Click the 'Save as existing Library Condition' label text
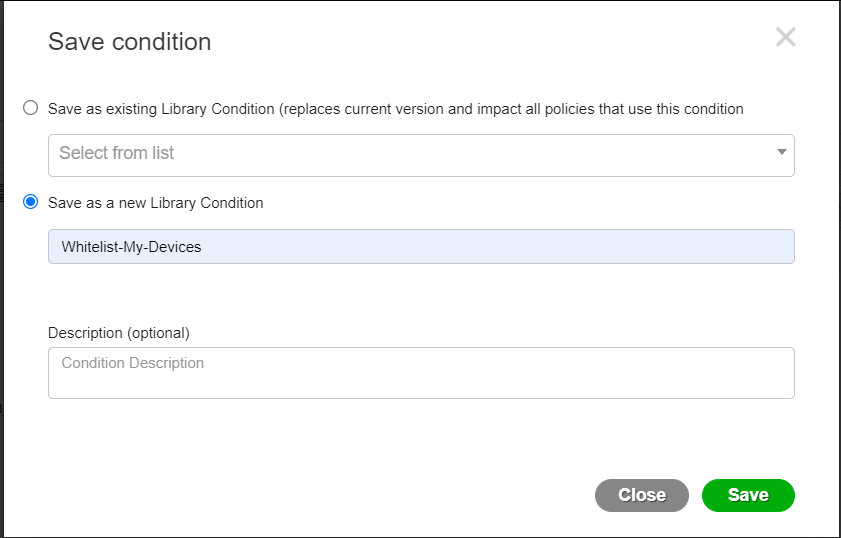This screenshot has width=841, height=538. click(x=161, y=109)
